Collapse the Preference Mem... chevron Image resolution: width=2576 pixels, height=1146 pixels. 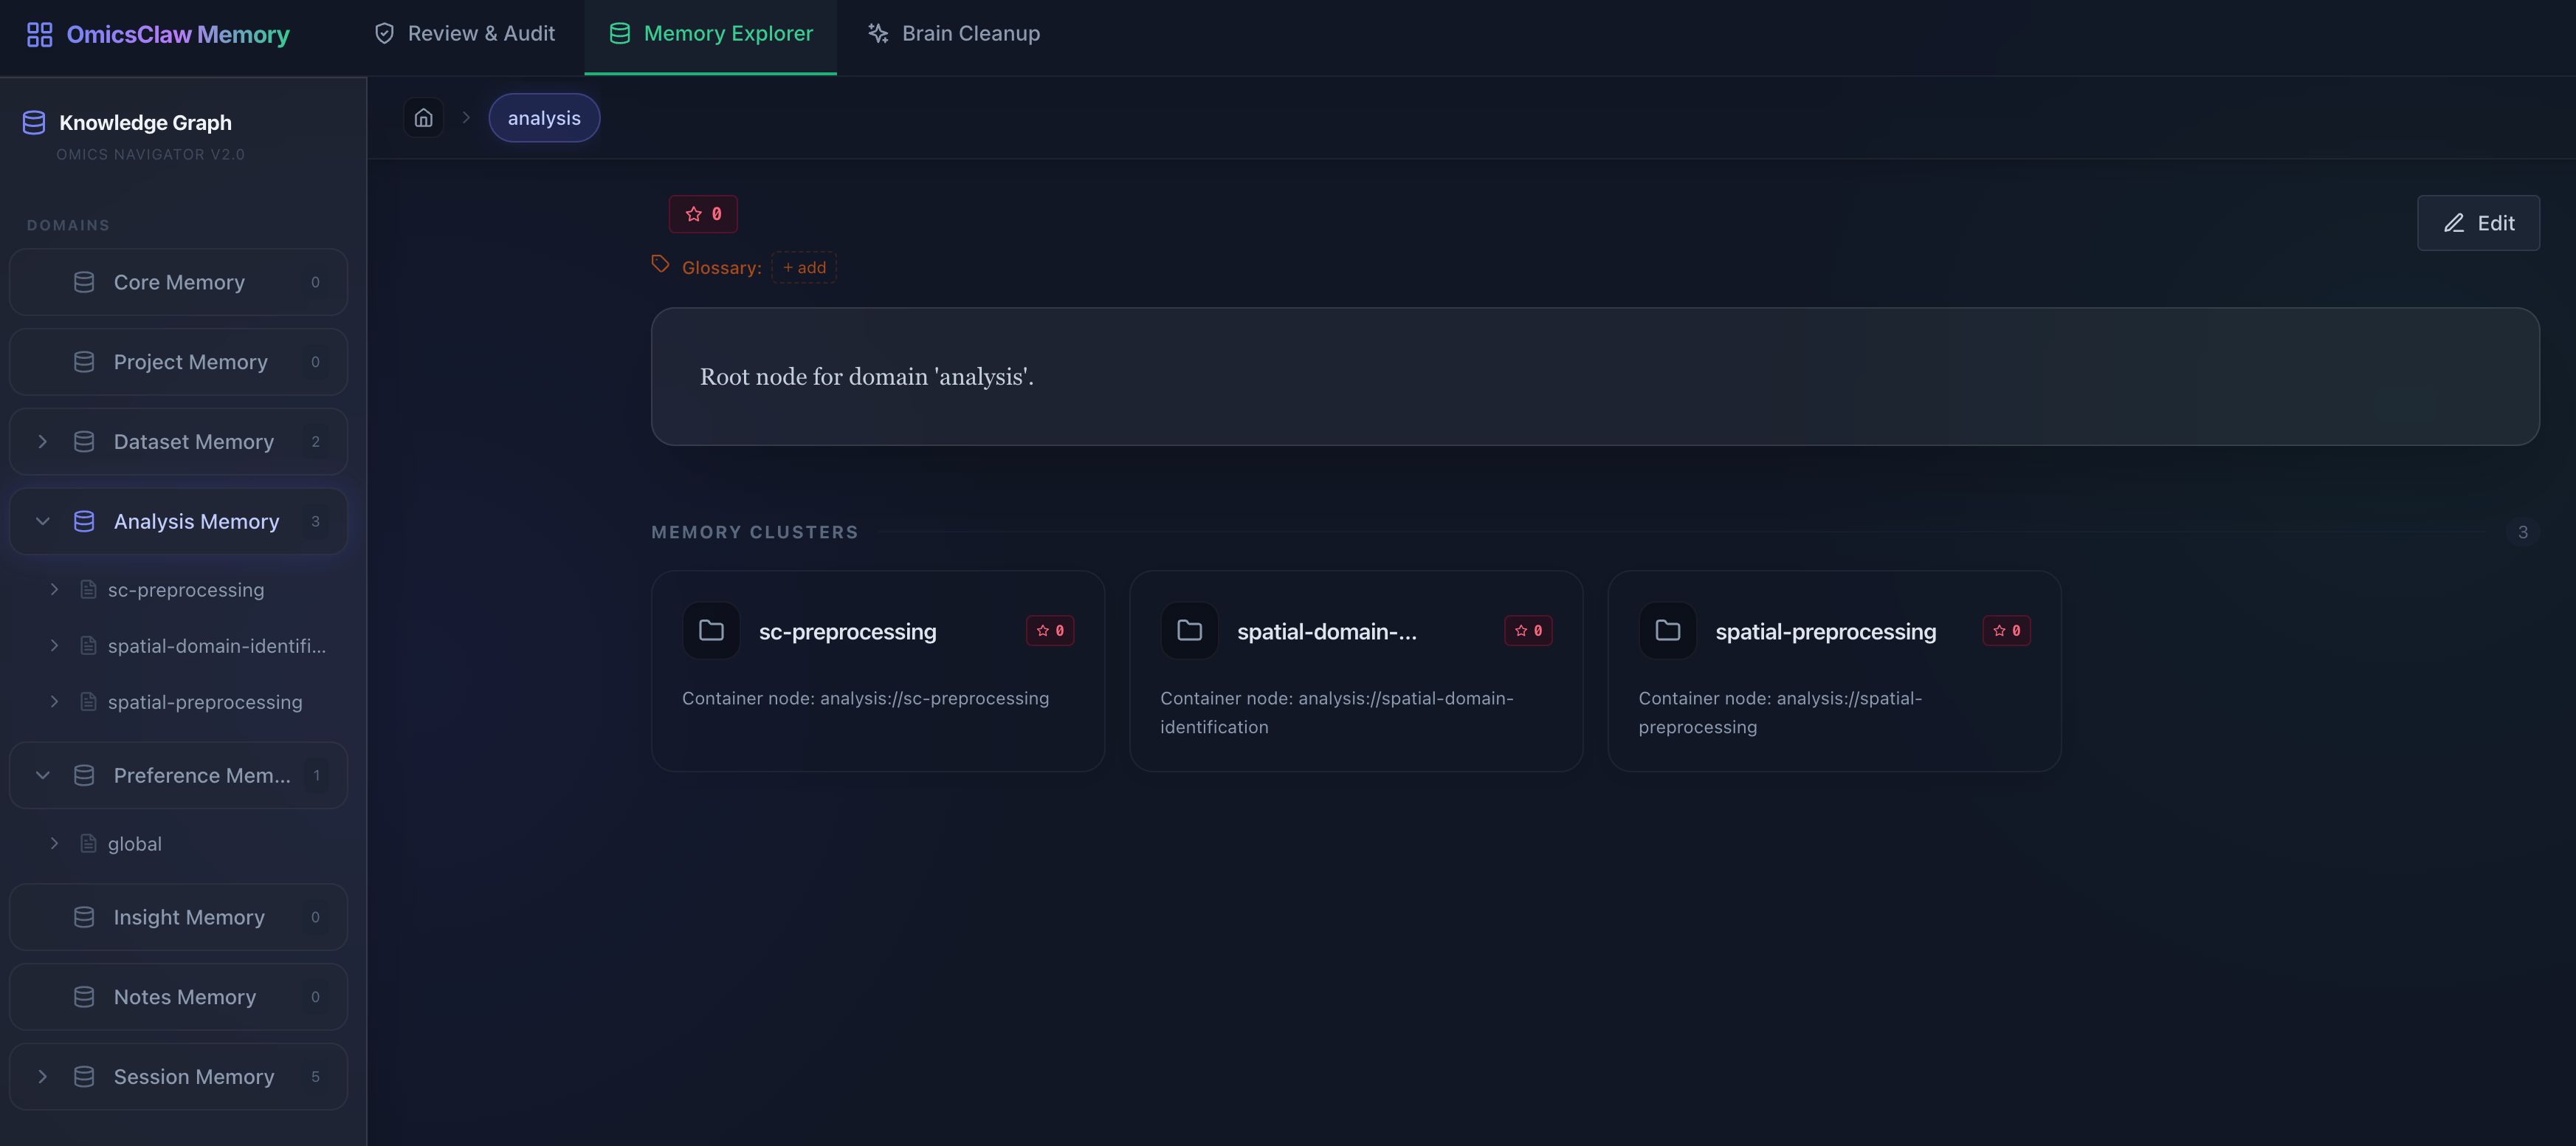(42, 775)
